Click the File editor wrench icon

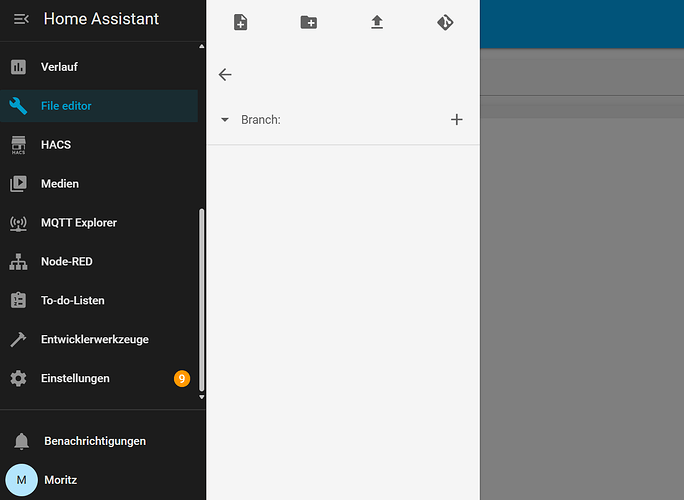[x=18, y=106]
